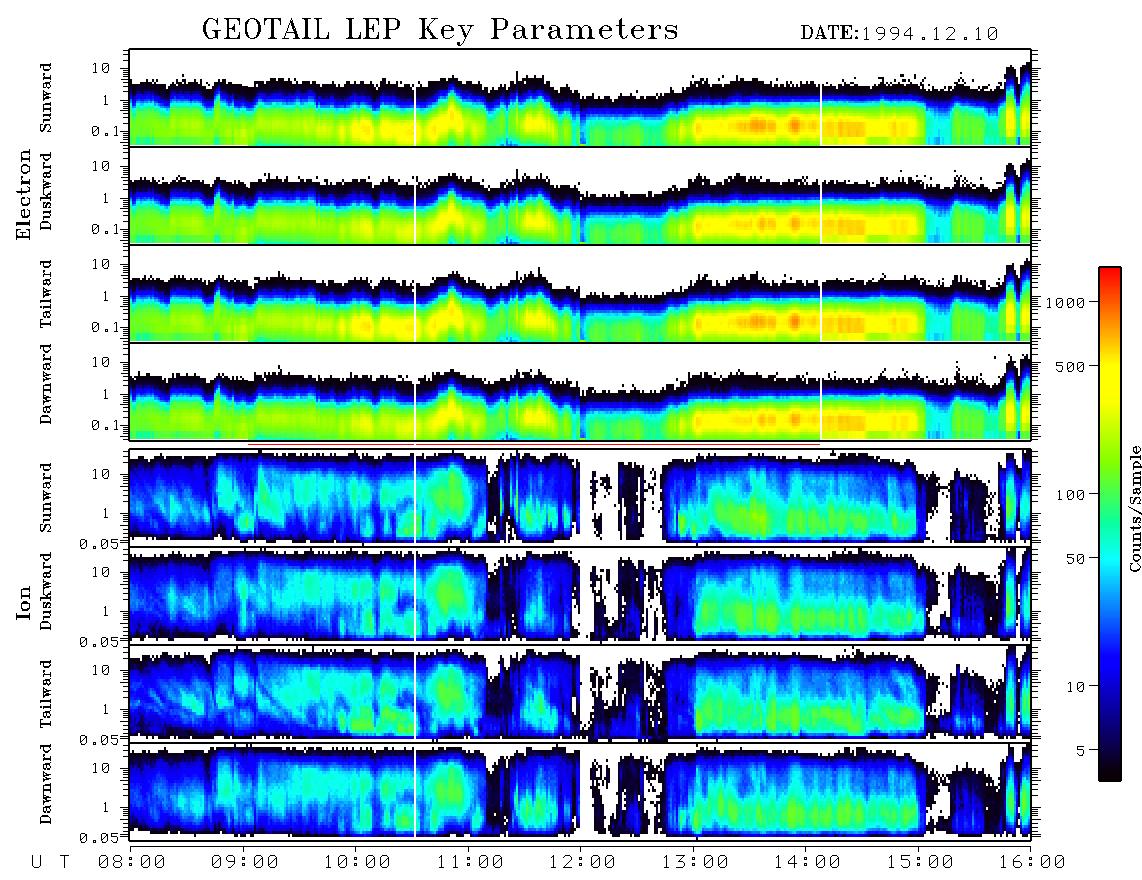
Task: Click the 500 colorbar tick label
Action: [1070, 366]
